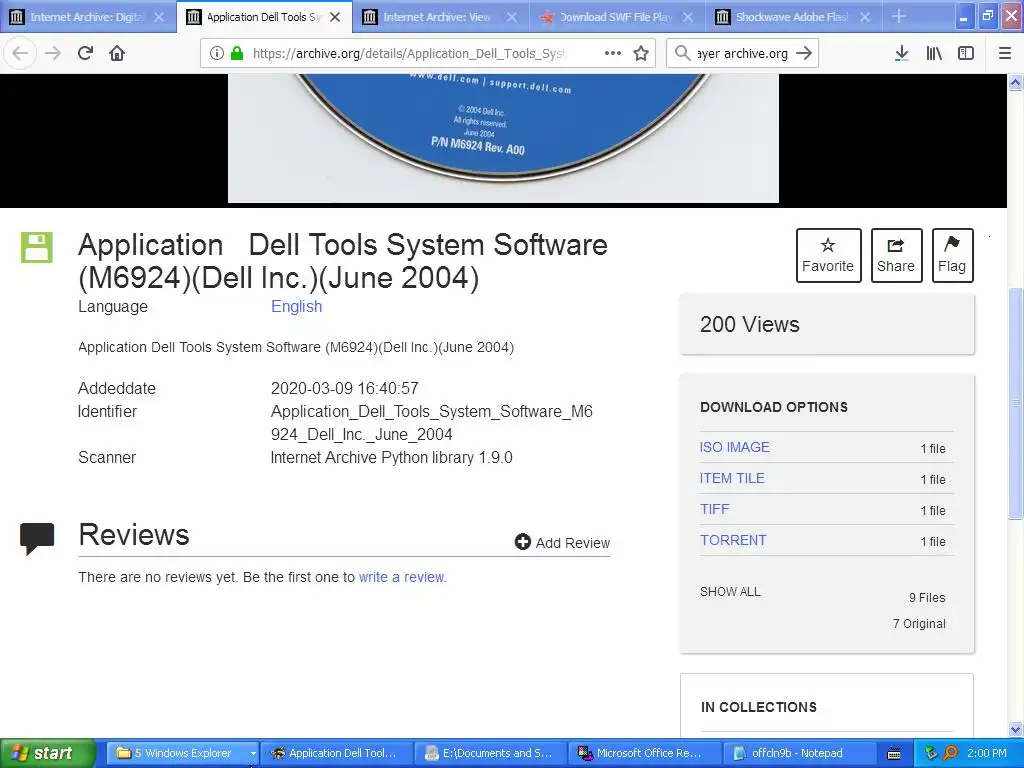Share this archive item

coord(896,255)
